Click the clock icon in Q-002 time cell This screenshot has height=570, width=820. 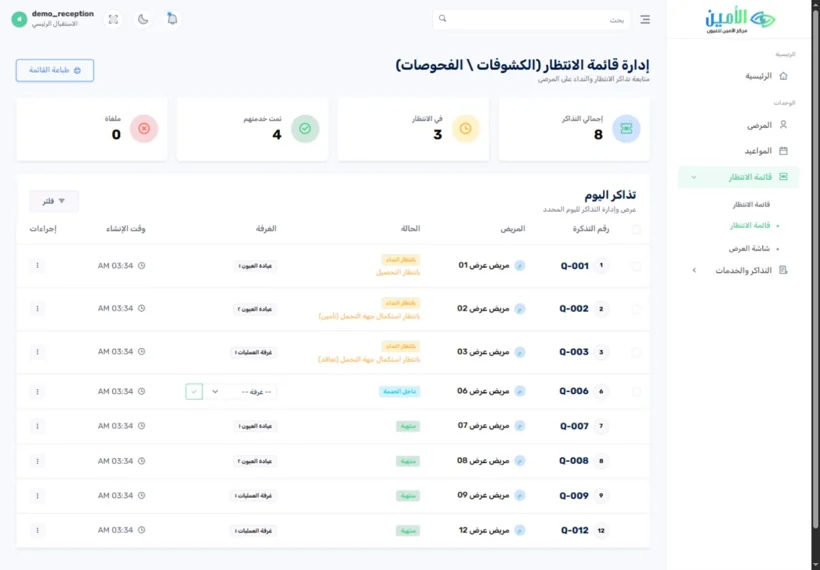point(141,309)
